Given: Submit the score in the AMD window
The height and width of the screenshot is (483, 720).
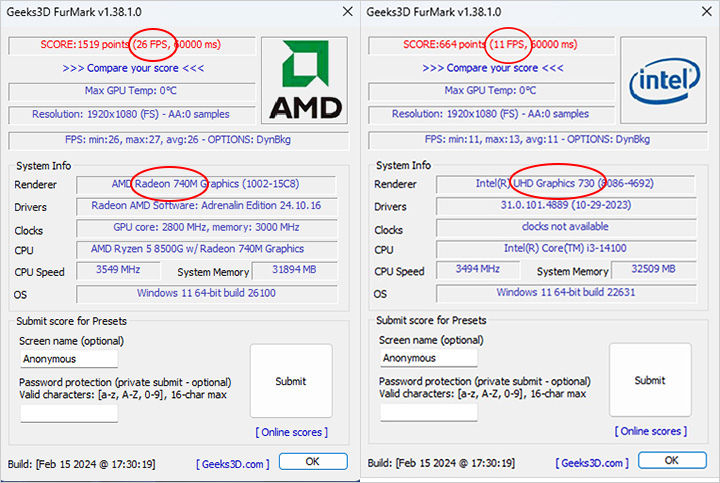Looking at the screenshot, I should click(x=291, y=381).
